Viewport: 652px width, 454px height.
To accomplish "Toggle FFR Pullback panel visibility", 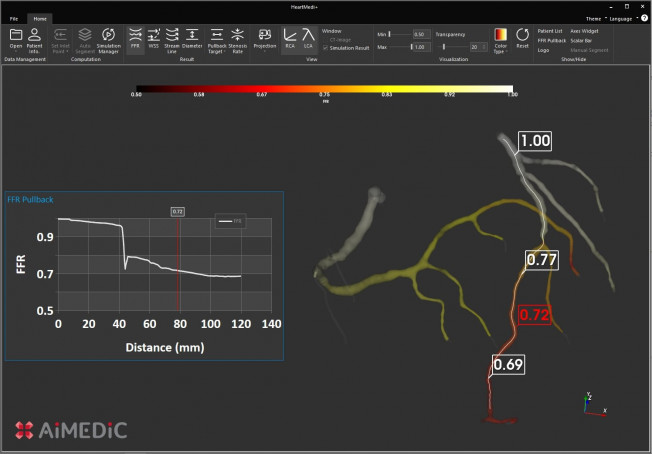I will 551,40.
